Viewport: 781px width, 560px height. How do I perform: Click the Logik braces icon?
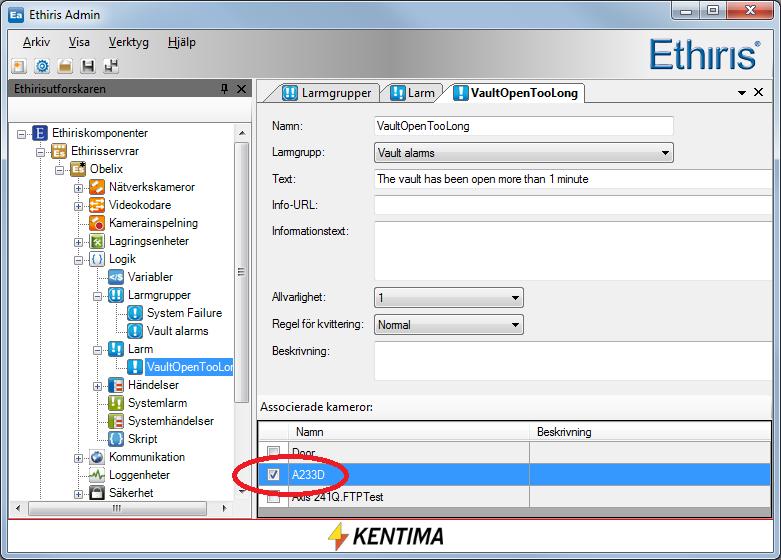(x=97, y=259)
